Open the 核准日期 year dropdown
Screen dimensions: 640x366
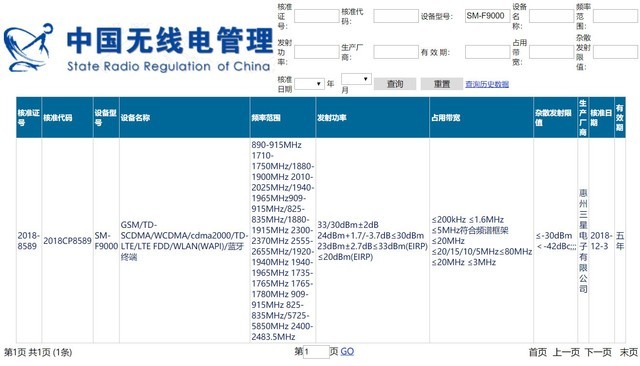(x=309, y=84)
